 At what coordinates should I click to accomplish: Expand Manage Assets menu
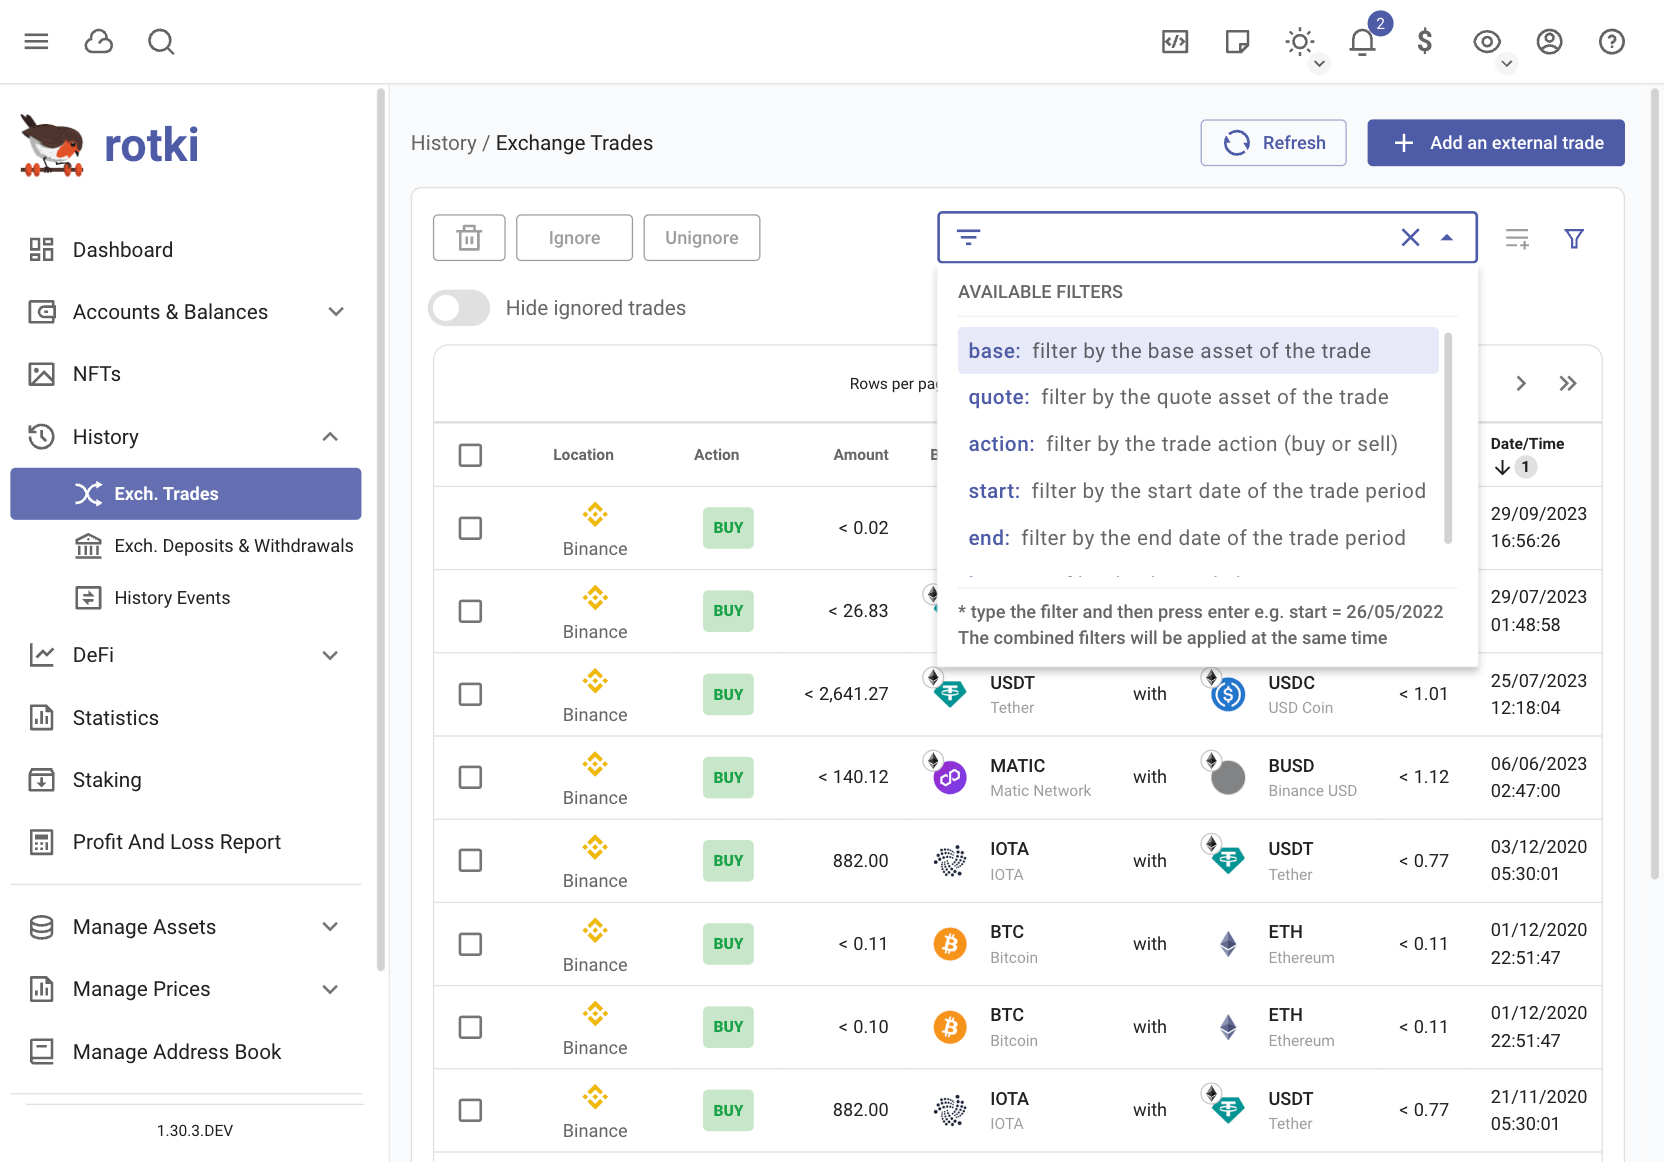click(x=330, y=927)
